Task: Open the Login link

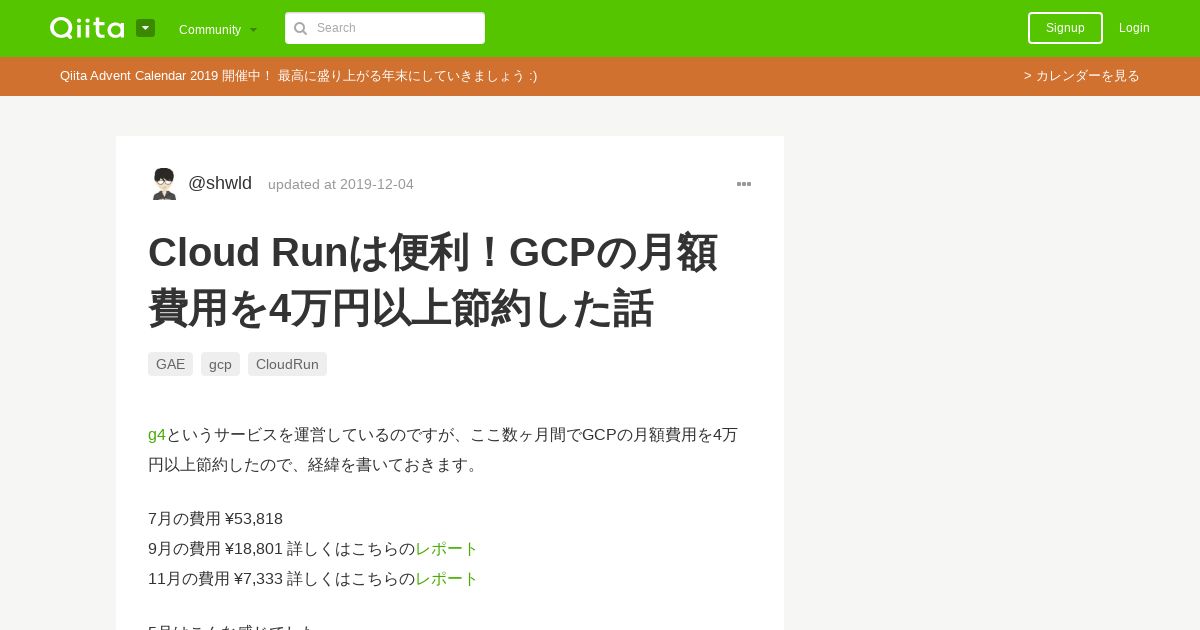Action: click(1134, 28)
